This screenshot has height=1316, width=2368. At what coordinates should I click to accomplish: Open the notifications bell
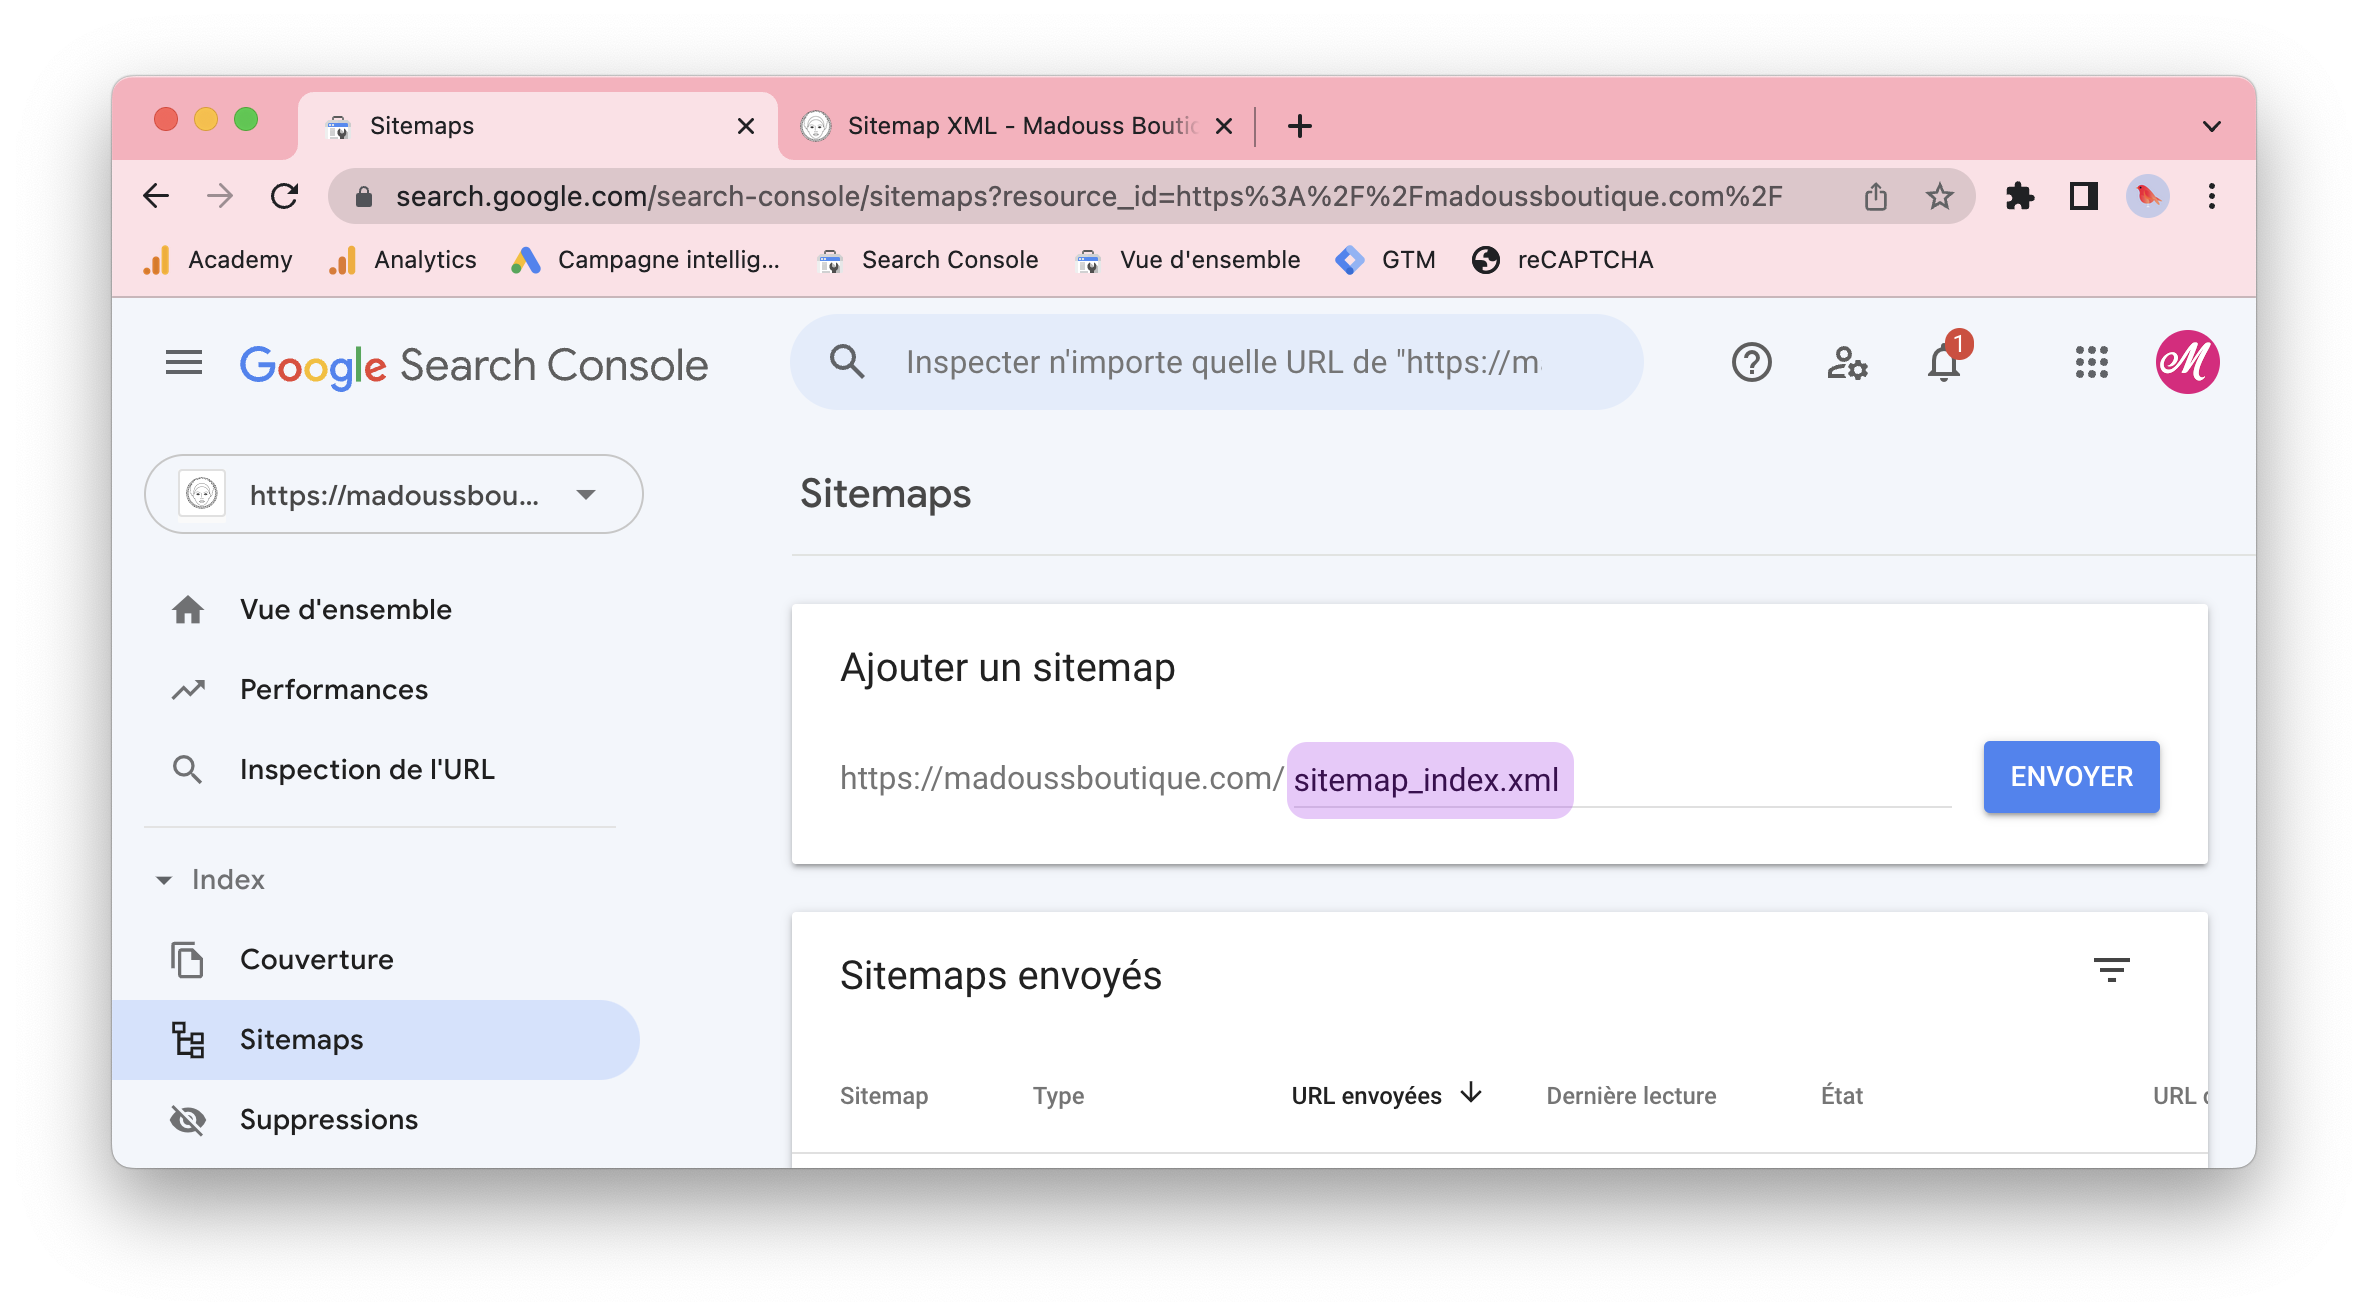coord(1943,363)
